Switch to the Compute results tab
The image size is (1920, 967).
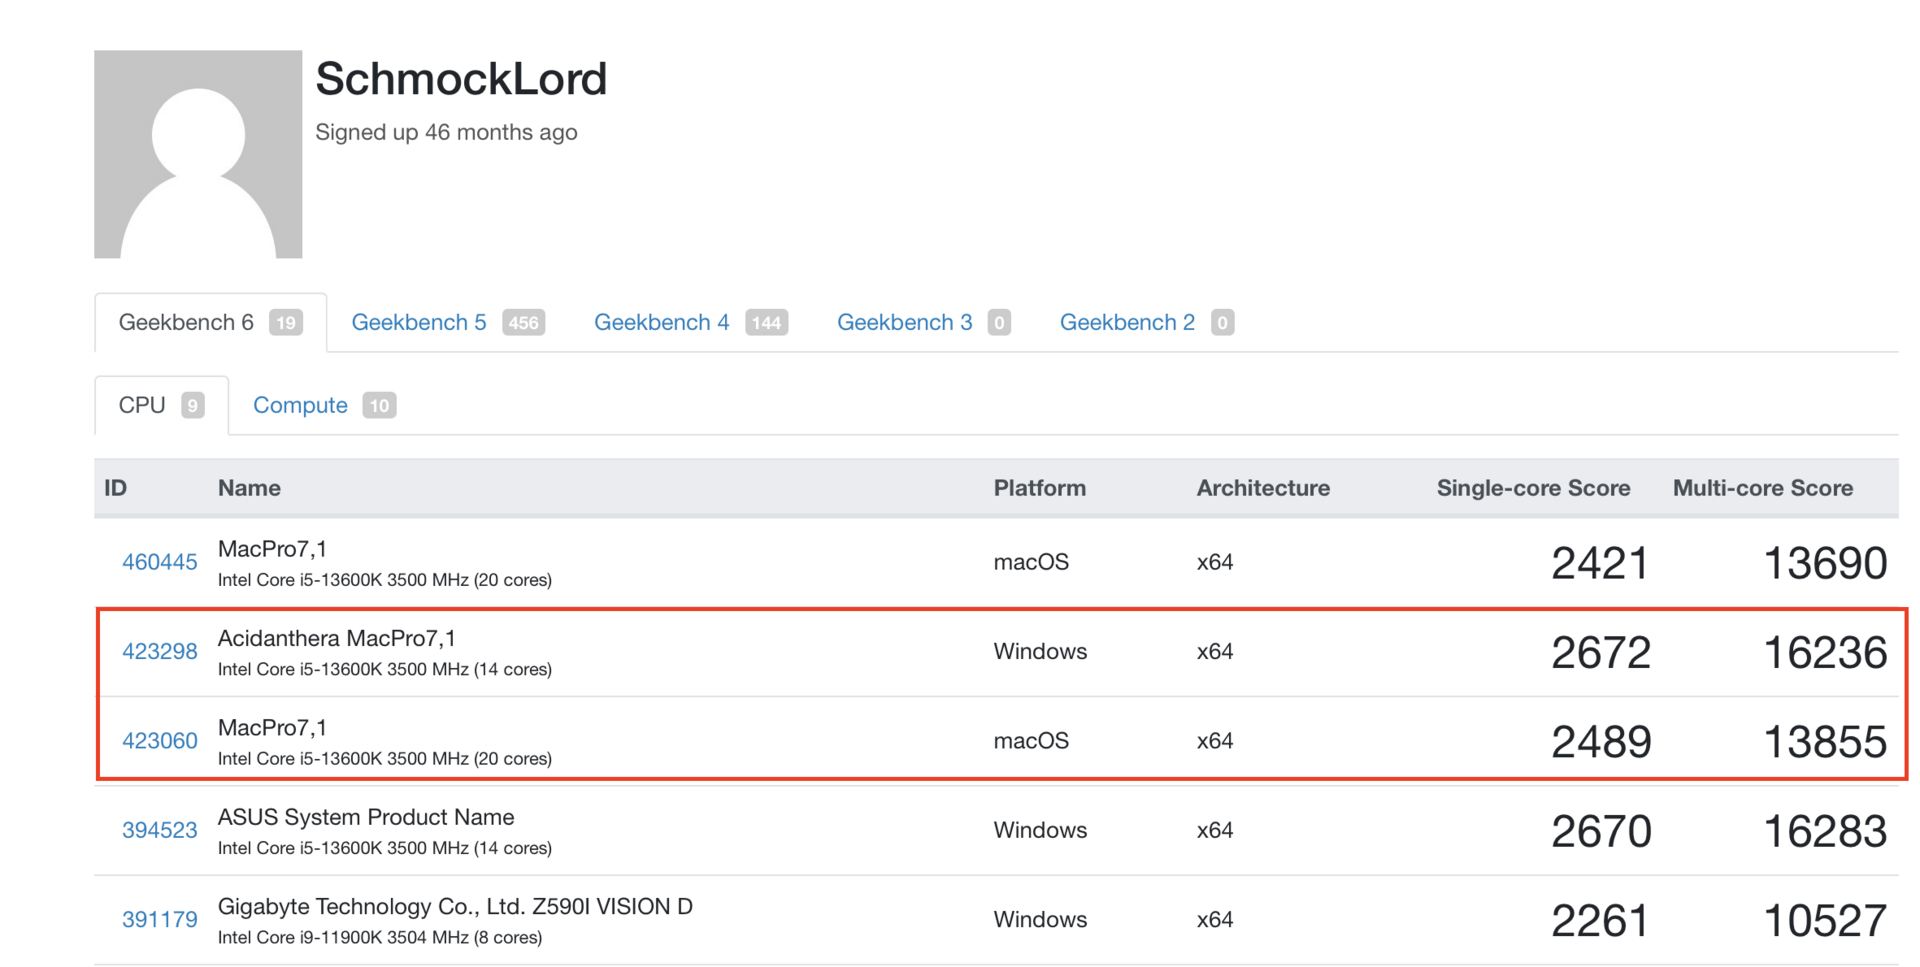[x=300, y=405]
